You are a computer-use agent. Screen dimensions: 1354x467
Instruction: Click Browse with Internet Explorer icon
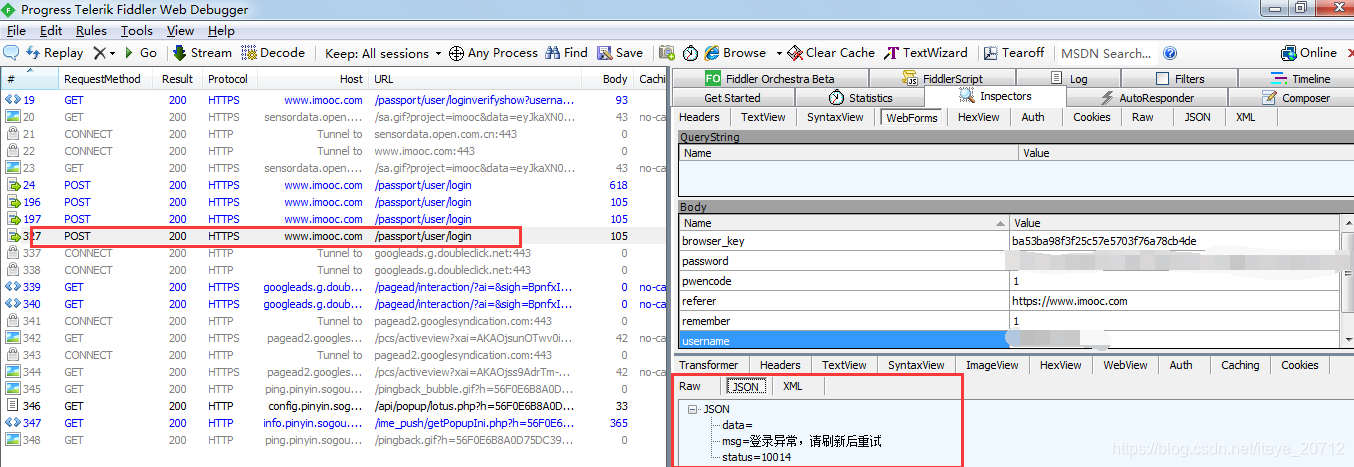click(x=713, y=53)
